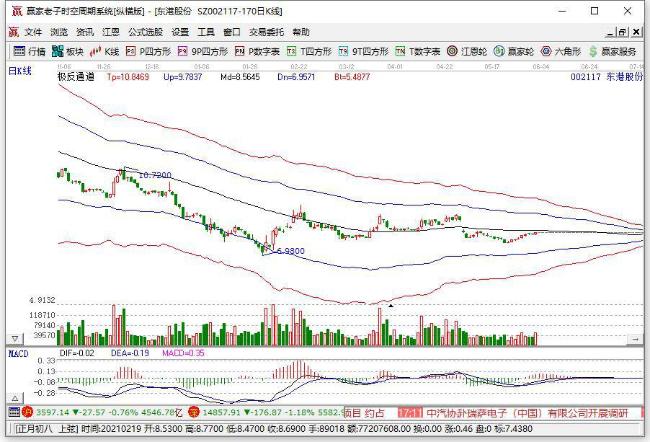Click the 14857.91 index quote
The height and width of the screenshot is (442, 650).
point(221,413)
